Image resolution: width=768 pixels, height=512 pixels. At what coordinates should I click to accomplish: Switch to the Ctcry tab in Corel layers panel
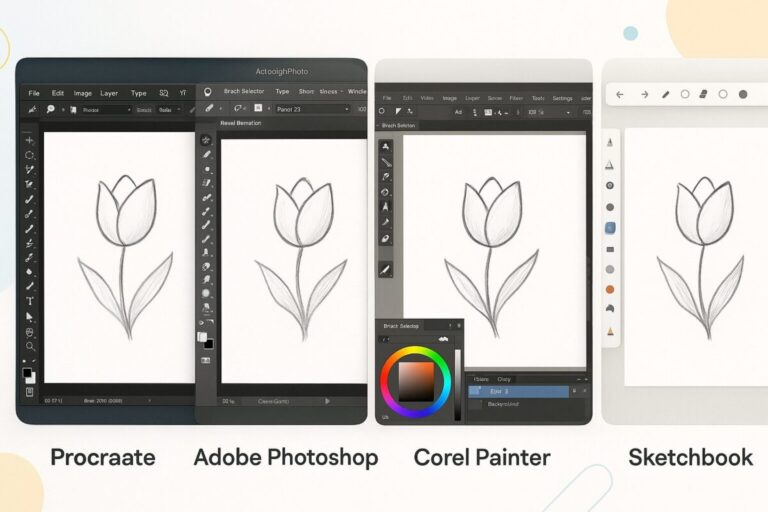point(504,379)
